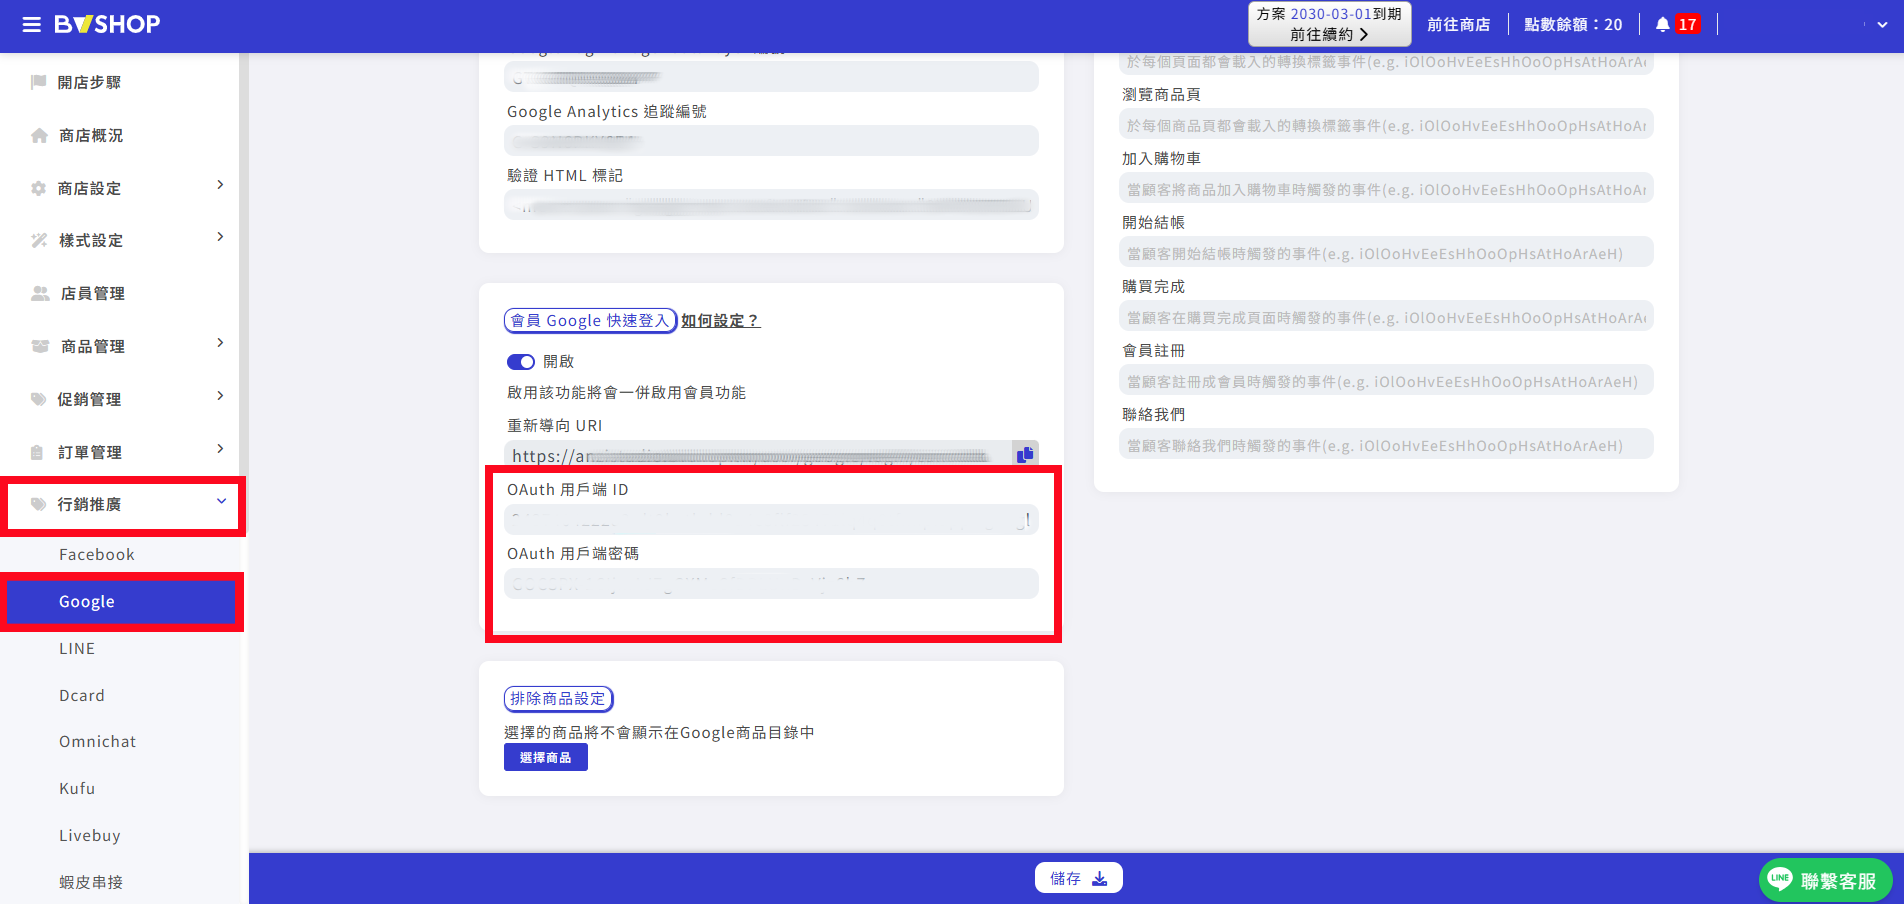Collapse the 行銷推廣 submenu chevron

[x=221, y=501]
